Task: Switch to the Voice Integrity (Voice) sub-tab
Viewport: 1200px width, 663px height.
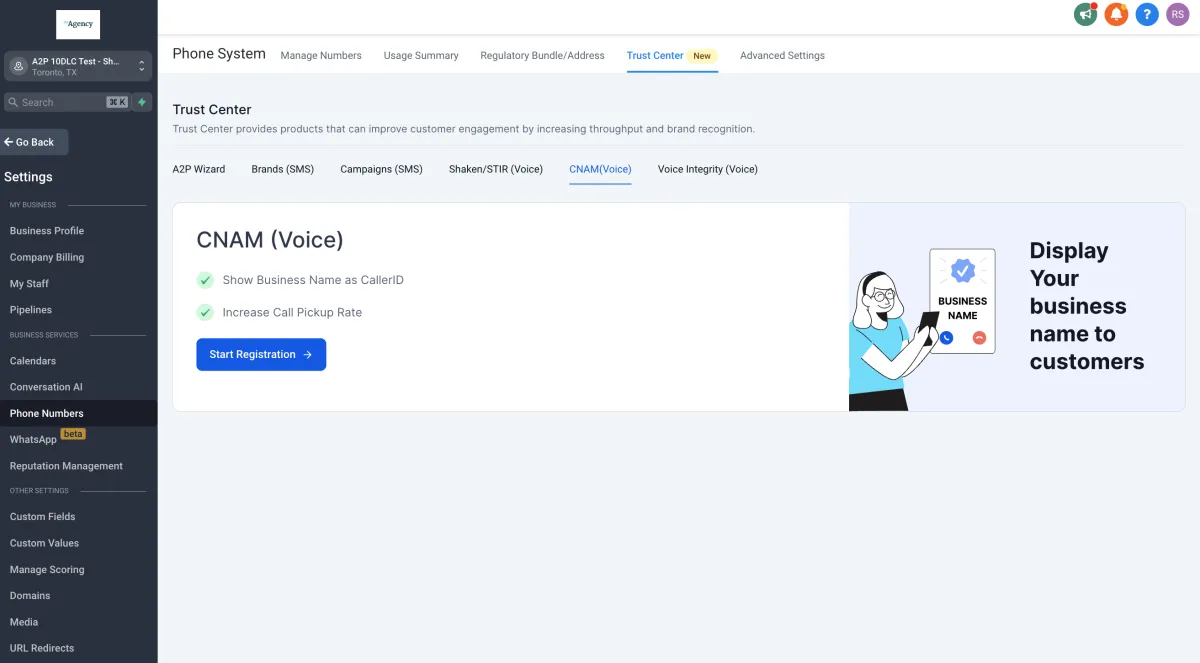Action: coord(708,169)
